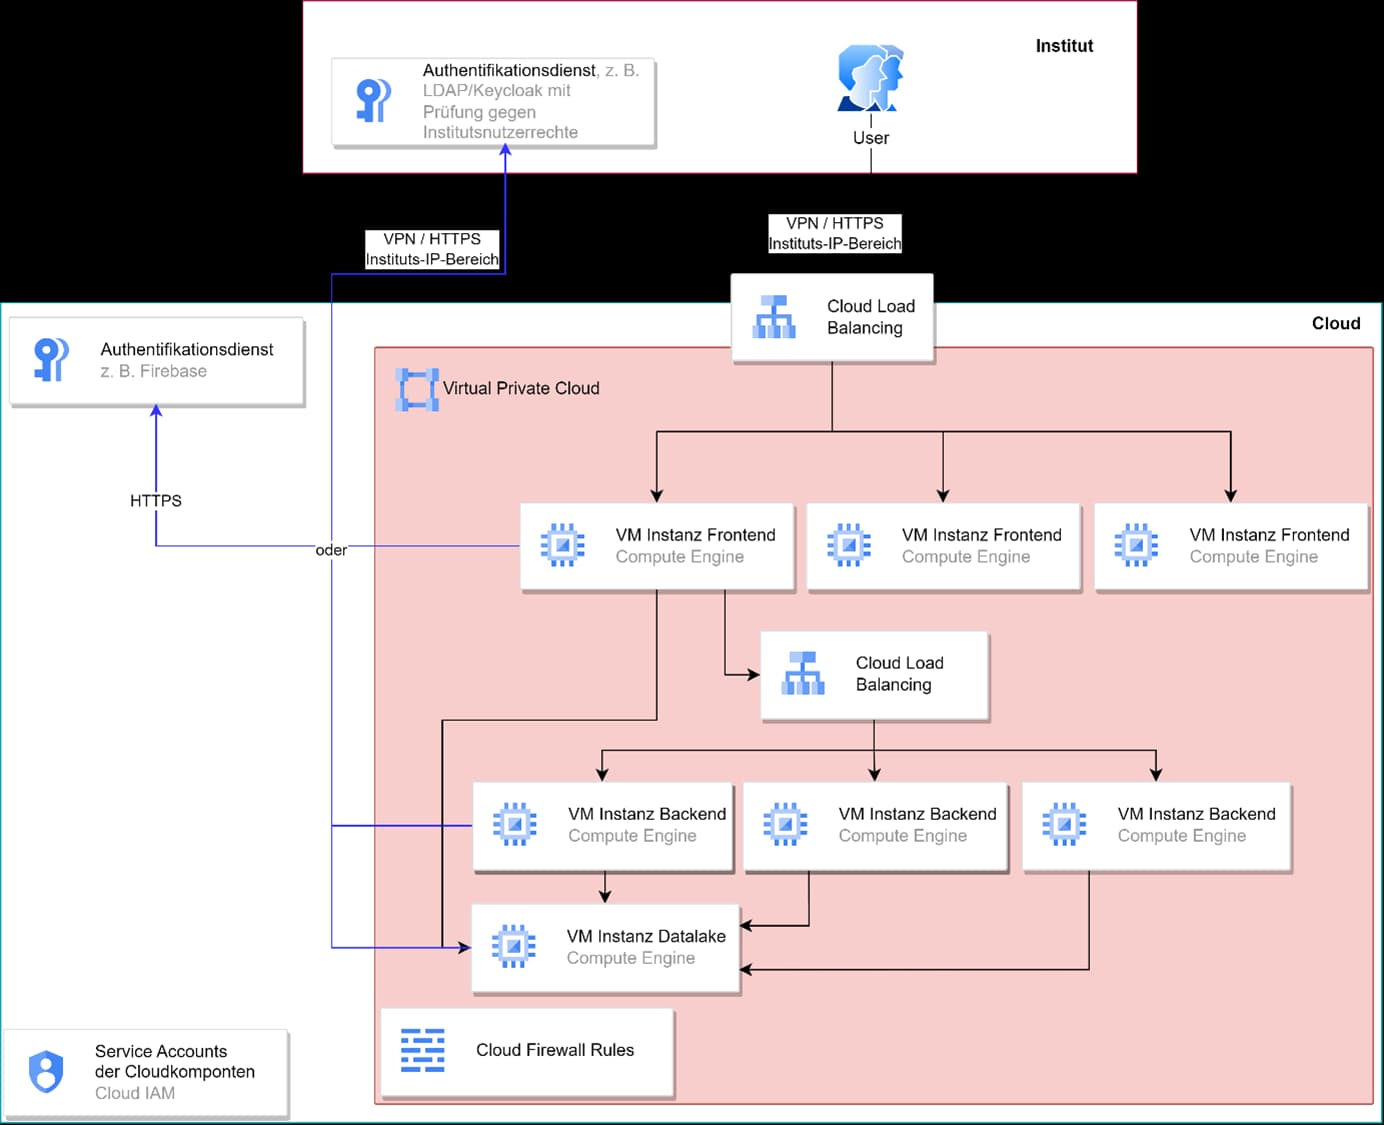The width and height of the screenshot is (1384, 1125).
Task: Select the chip icon of the leftmost VM Instanz Backend
Action: (x=515, y=824)
